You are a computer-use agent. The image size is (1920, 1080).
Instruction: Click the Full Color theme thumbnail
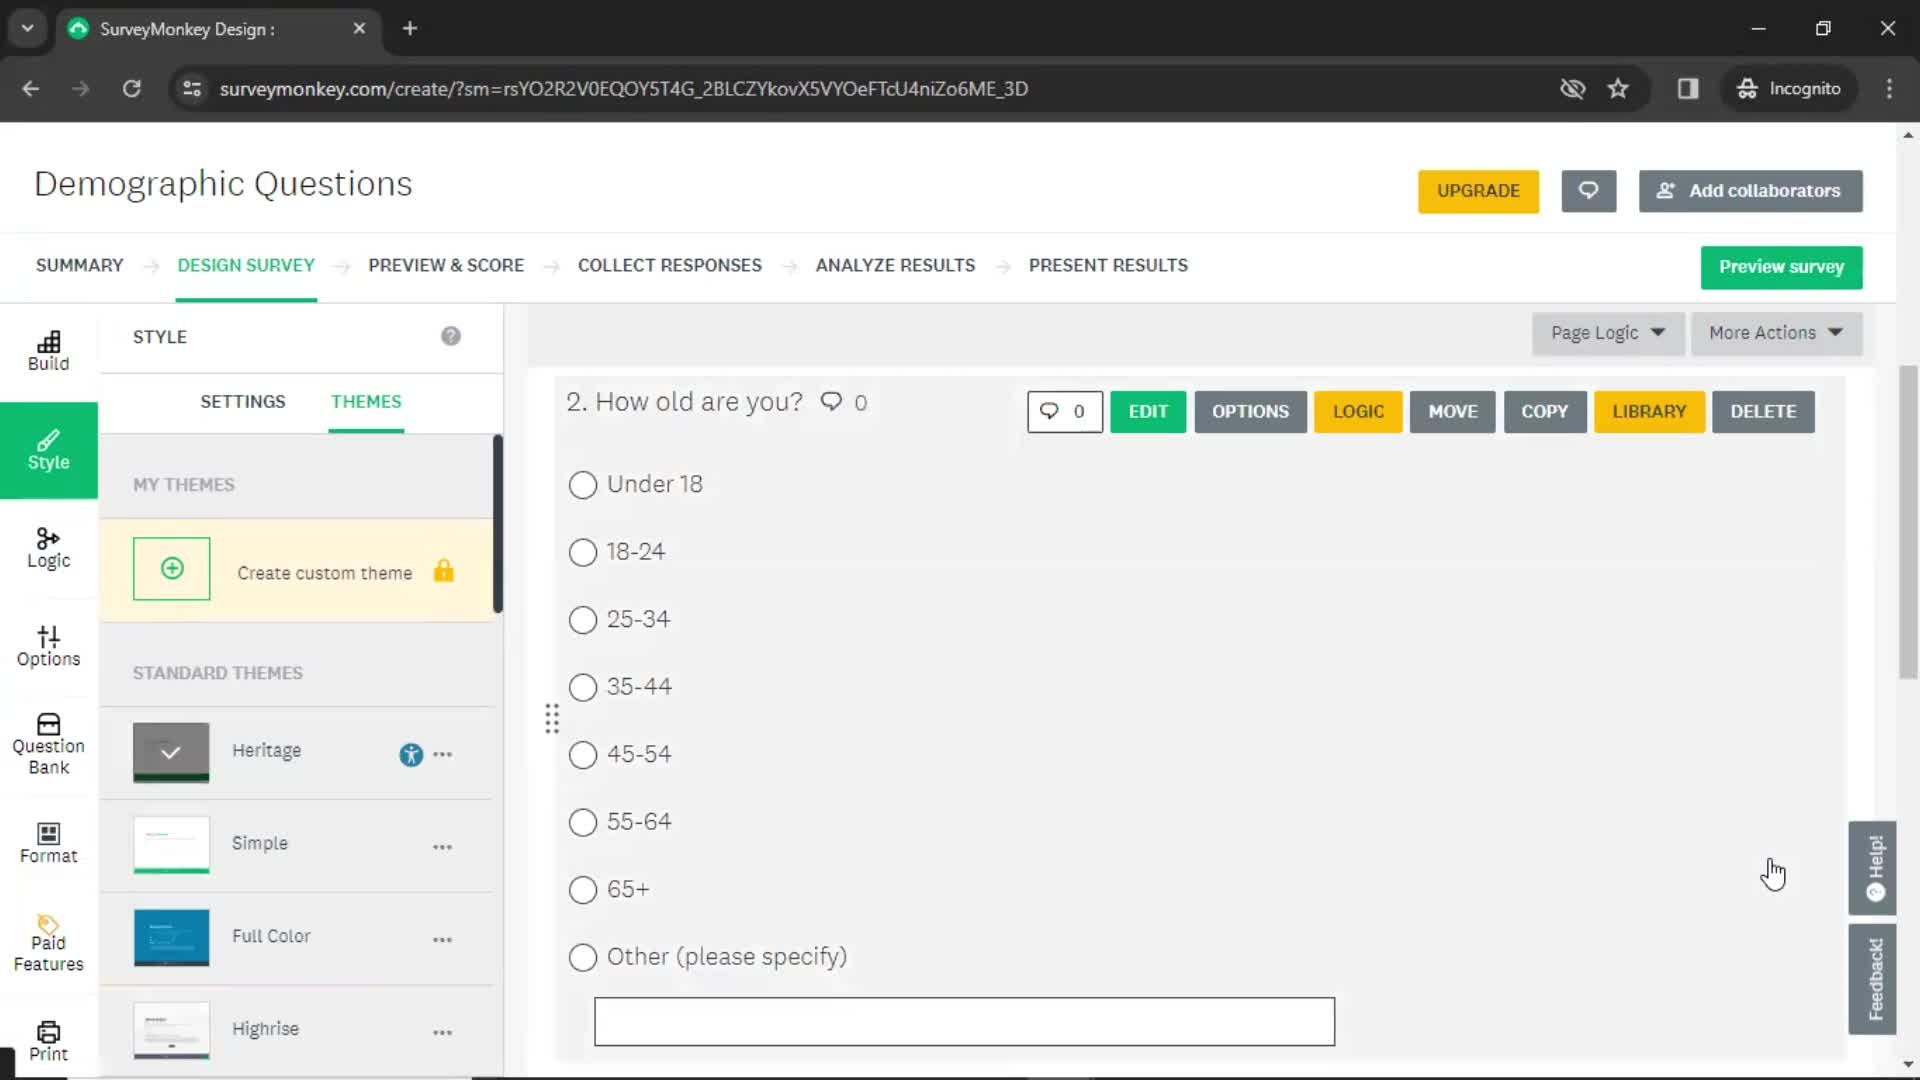point(170,935)
